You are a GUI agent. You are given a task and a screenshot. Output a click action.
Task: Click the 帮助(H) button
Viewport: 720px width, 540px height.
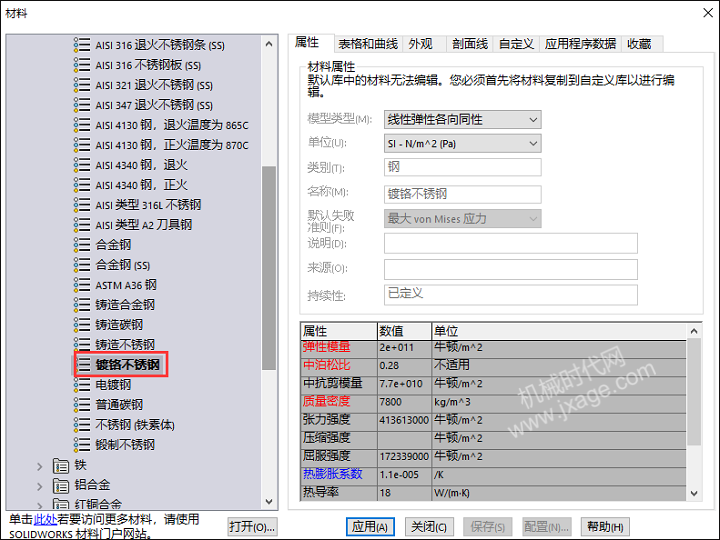click(605, 526)
